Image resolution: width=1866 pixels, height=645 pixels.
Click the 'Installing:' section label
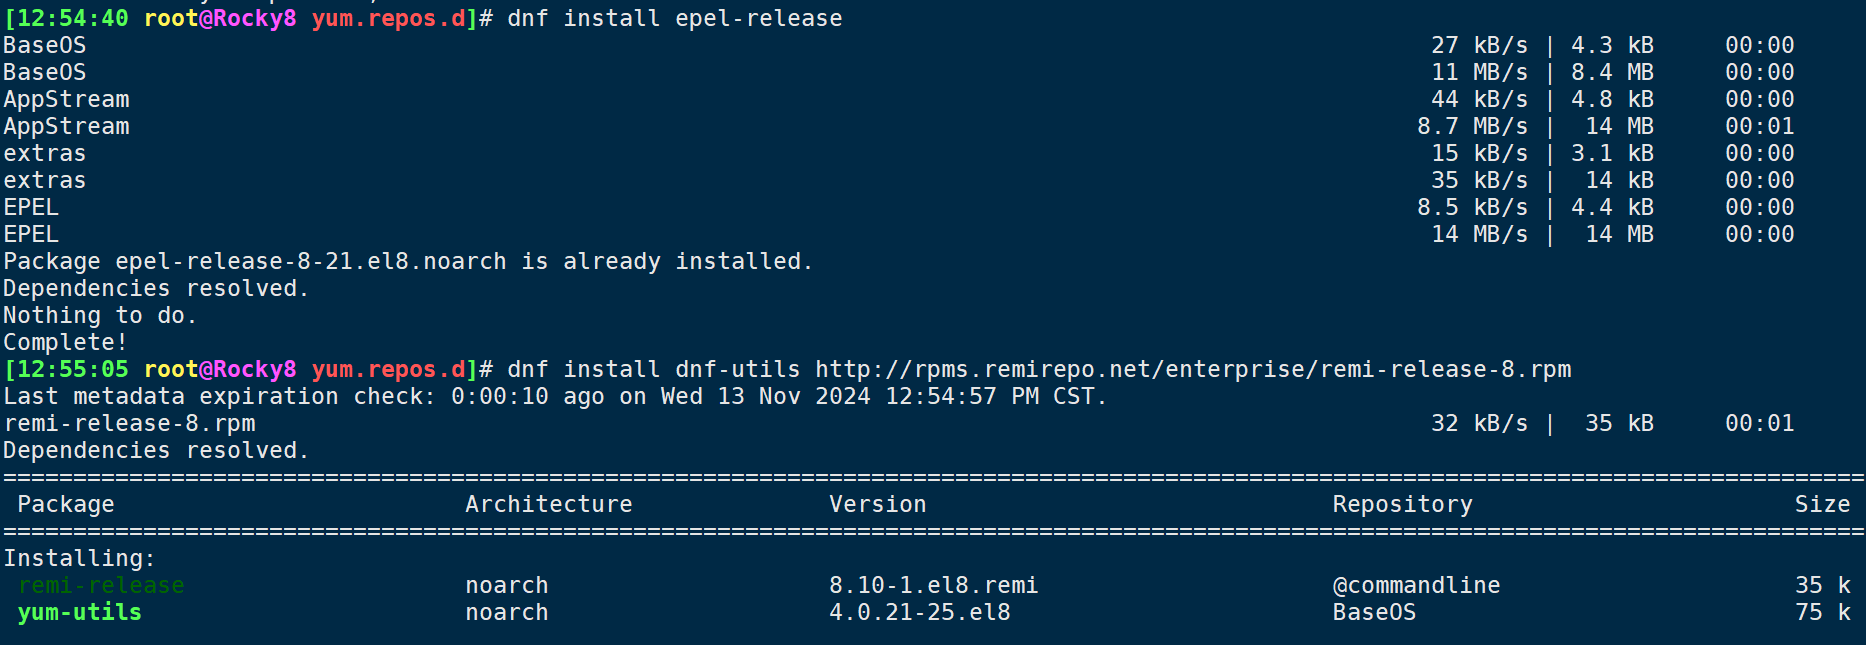[x=79, y=558]
